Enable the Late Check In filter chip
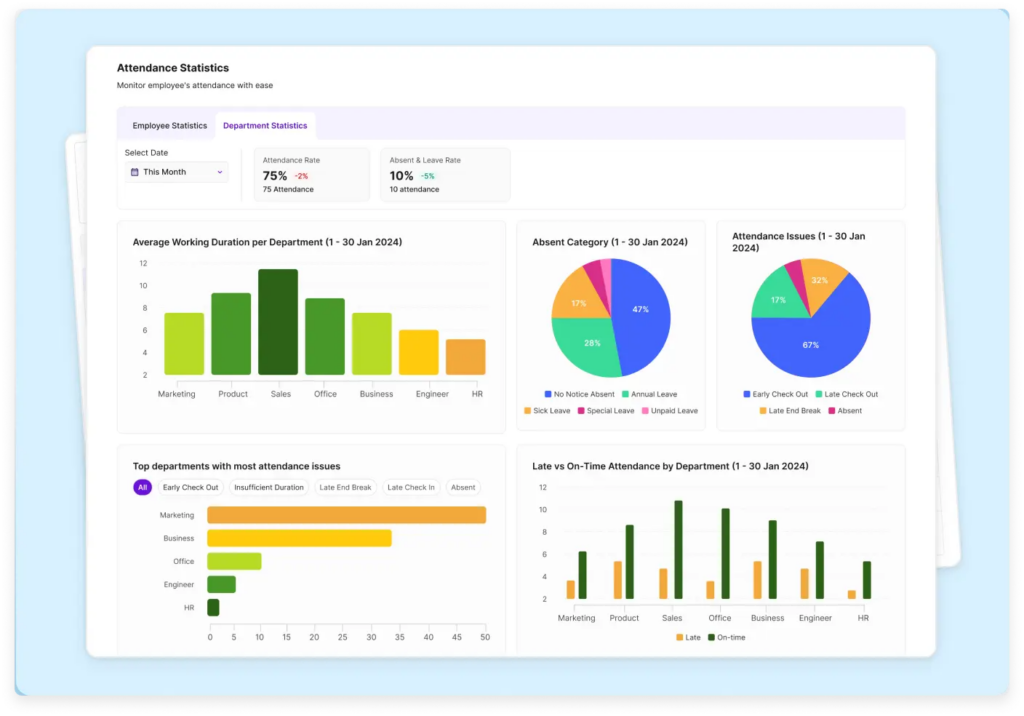This screenshot has height=716, width=1024. click(410, 487)
